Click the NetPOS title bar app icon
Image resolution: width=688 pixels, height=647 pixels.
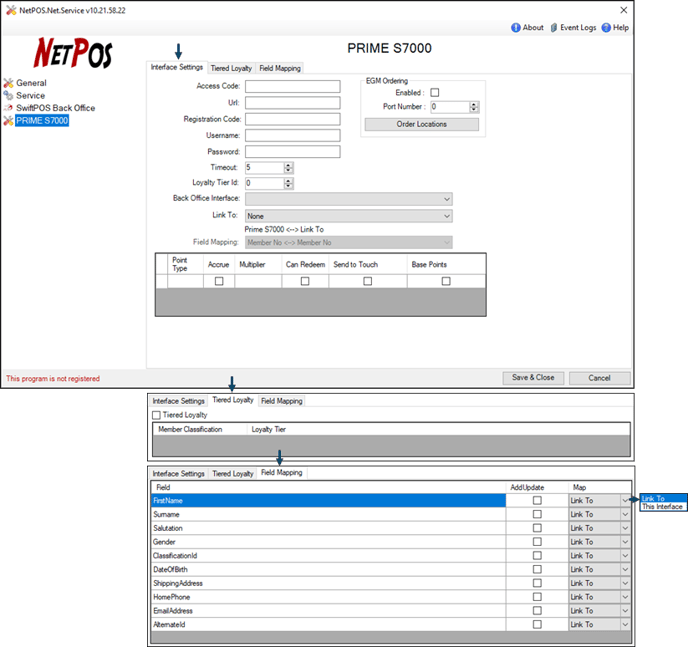tap(11, 10)
